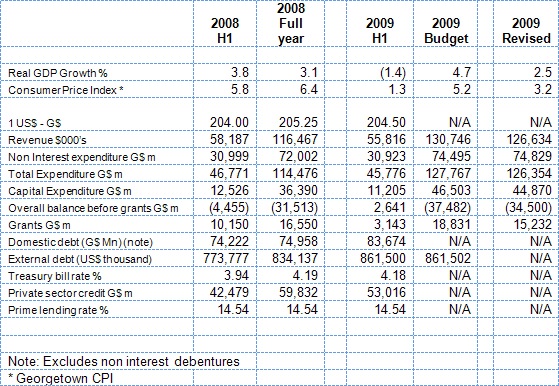This screenshot has width=559, height=386.
Task: Click the '2008 Full year' header cell
Action: tap(291, 23)
